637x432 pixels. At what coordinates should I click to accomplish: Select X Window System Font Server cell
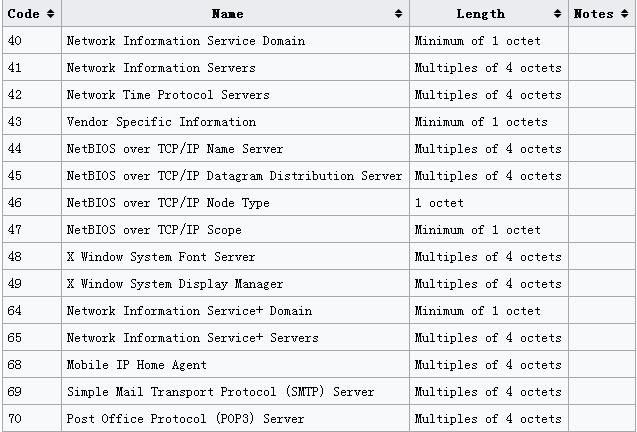pos(161,257)
